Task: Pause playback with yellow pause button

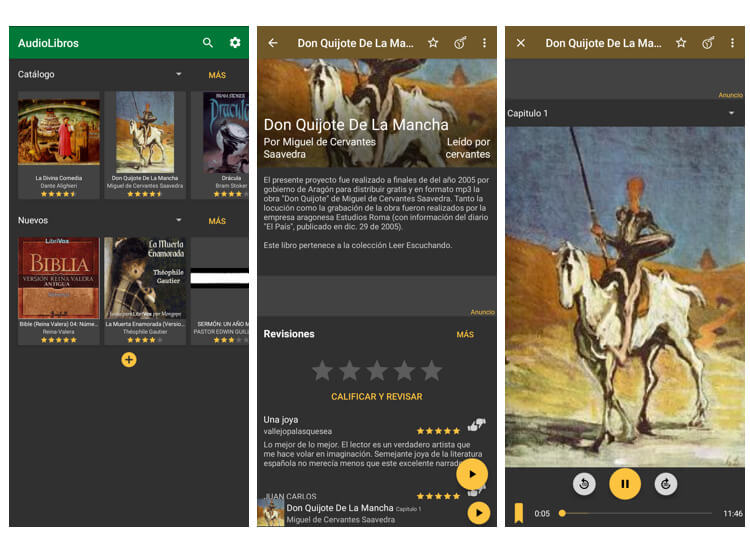Action: pyautogui.click(x=625, y=484)
